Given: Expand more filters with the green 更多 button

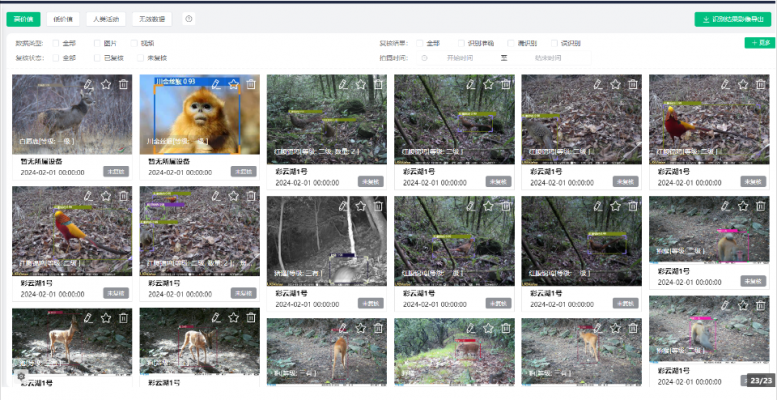Looking at the screenshot, I should coord(758,43).
